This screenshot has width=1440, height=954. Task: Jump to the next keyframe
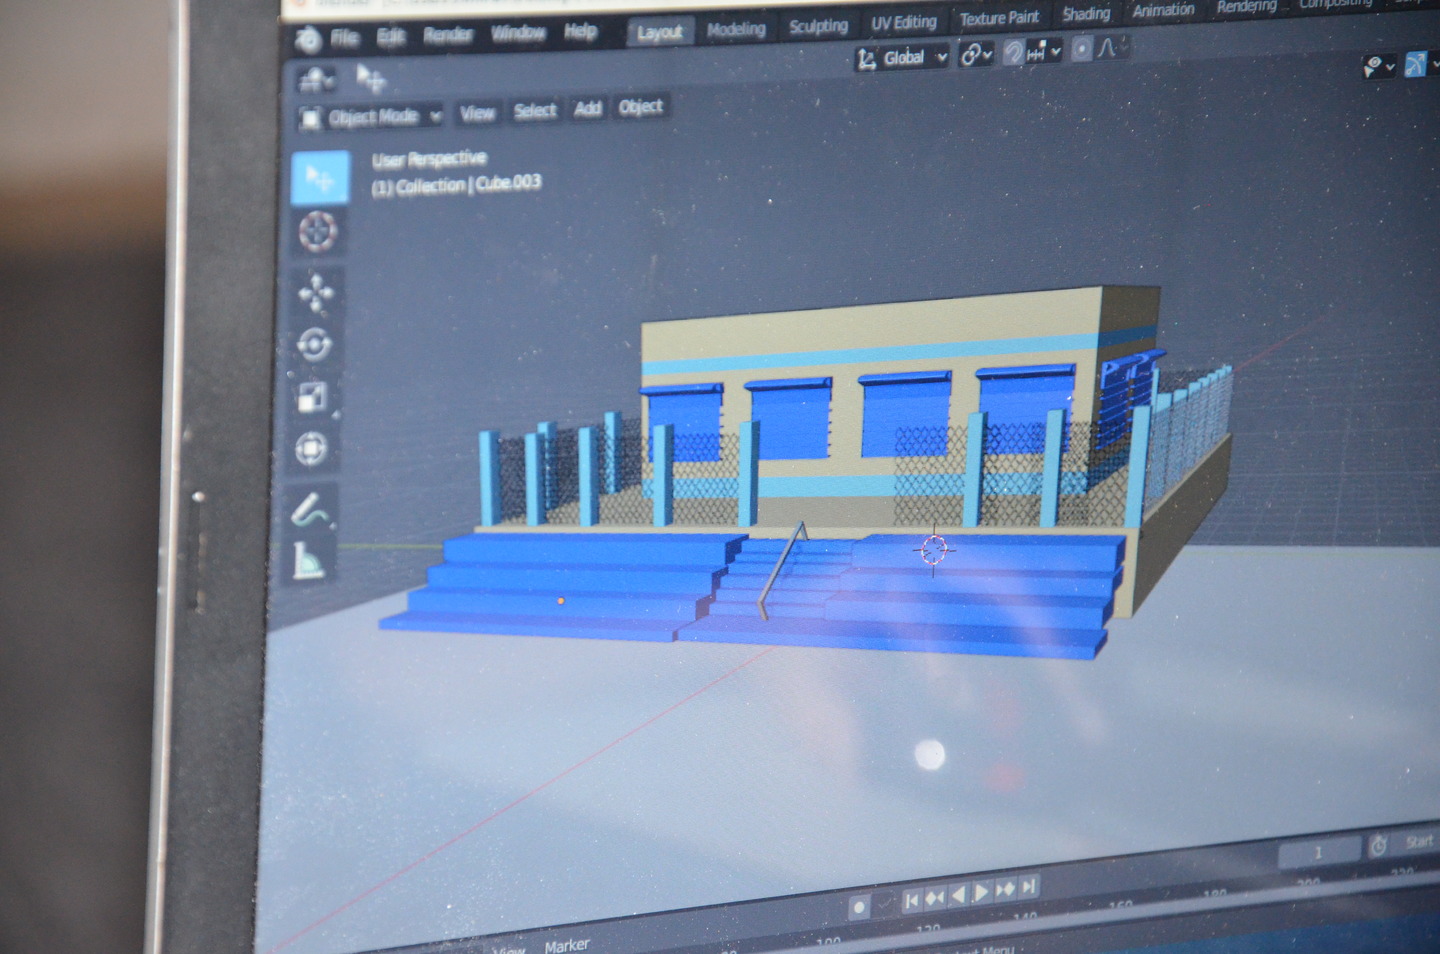pyautogui.click(x=1005, y=889)
